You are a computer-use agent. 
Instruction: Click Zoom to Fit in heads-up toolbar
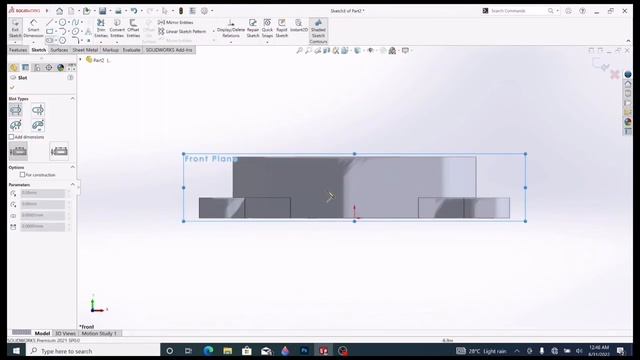click(x=299, y=51)
